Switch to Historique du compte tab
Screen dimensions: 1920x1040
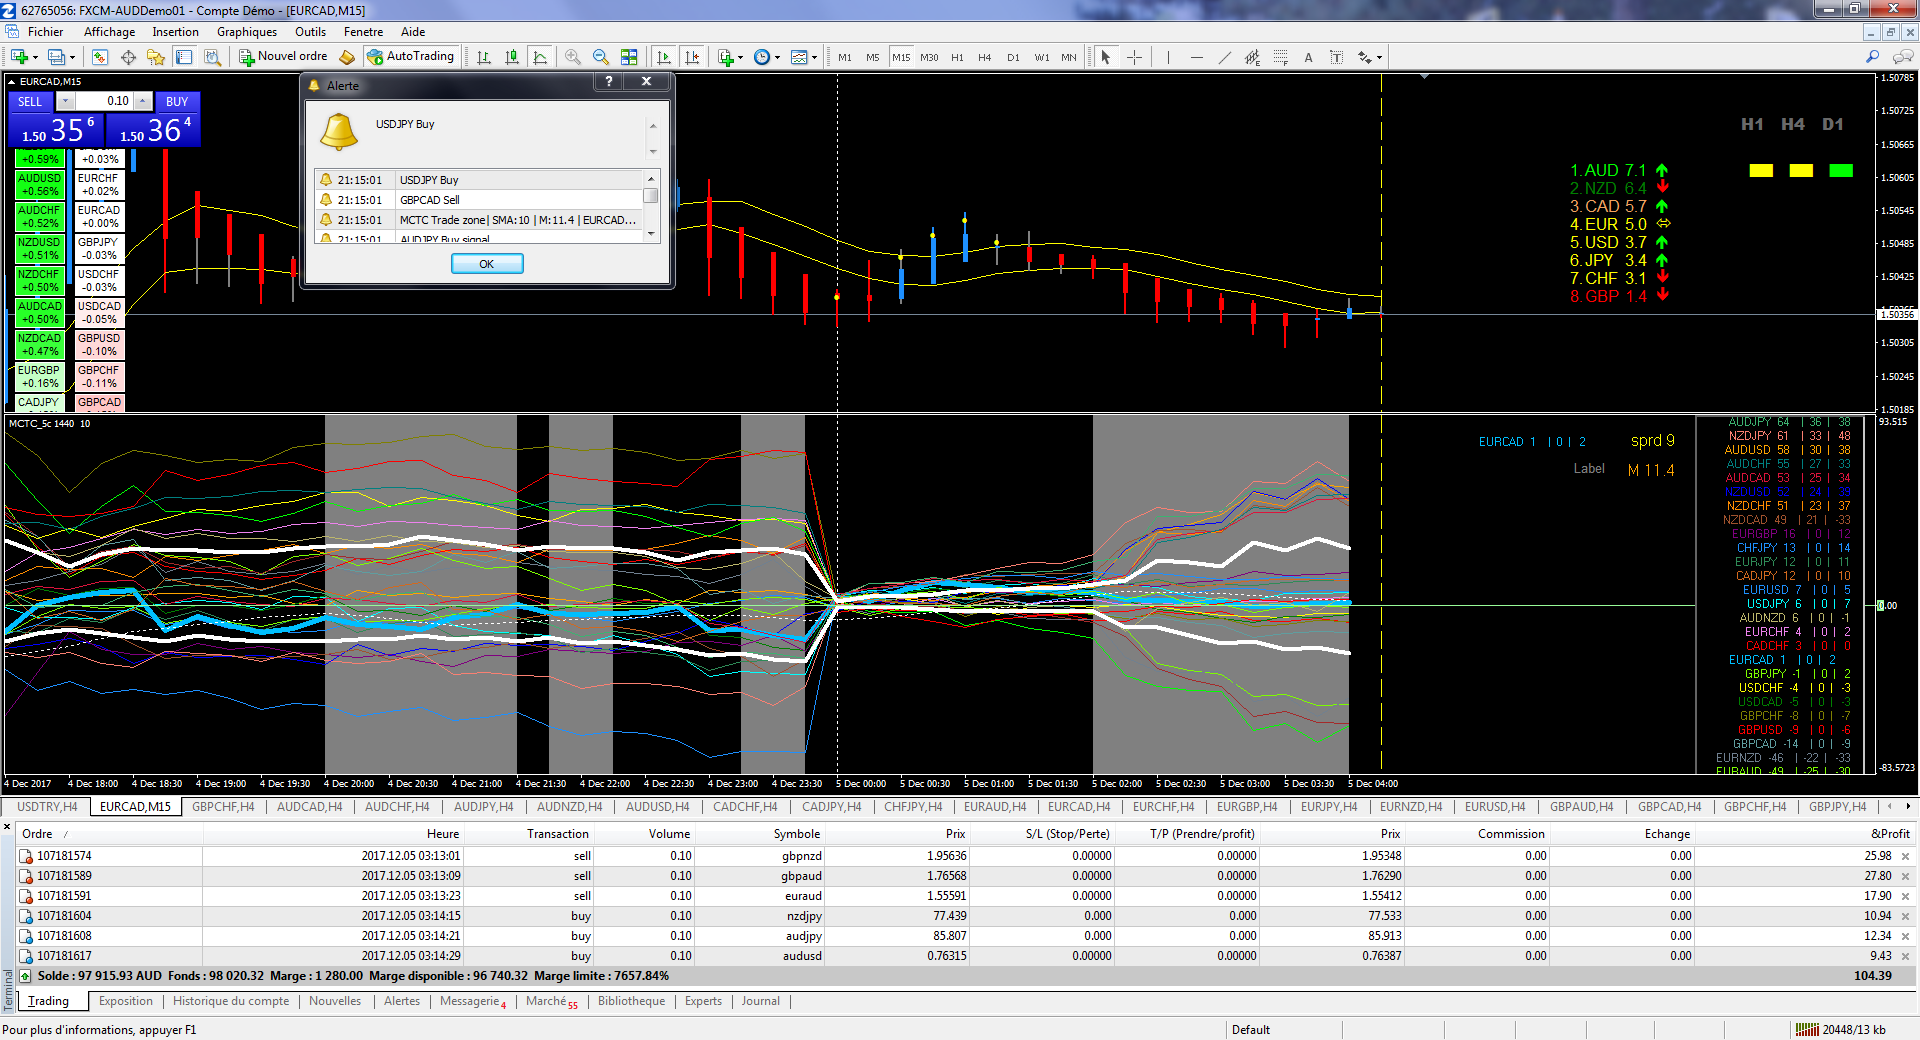tap(230, 1001)
